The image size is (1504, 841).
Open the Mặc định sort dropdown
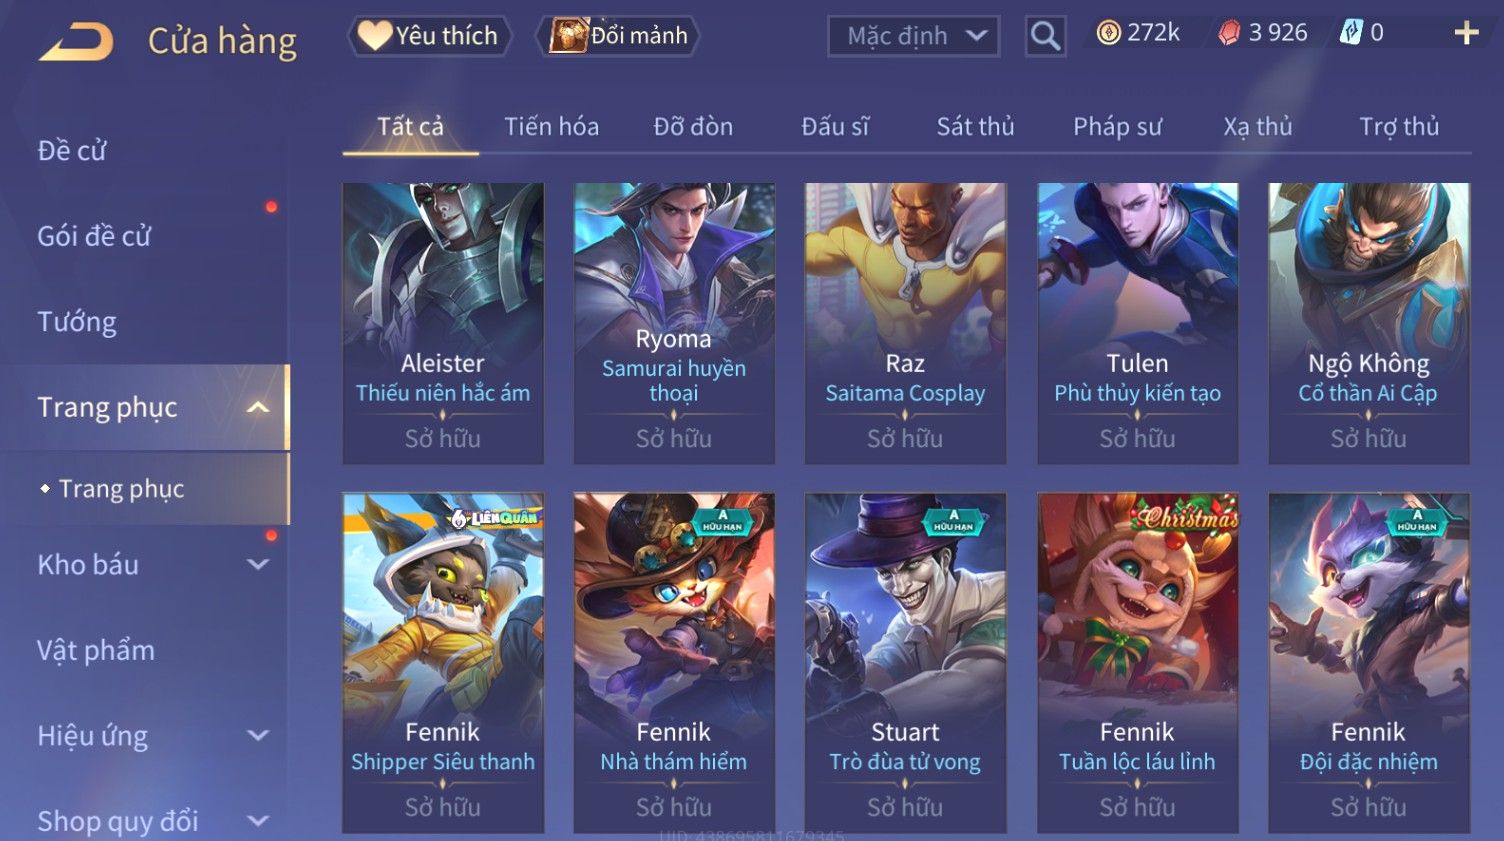point(913,36)
